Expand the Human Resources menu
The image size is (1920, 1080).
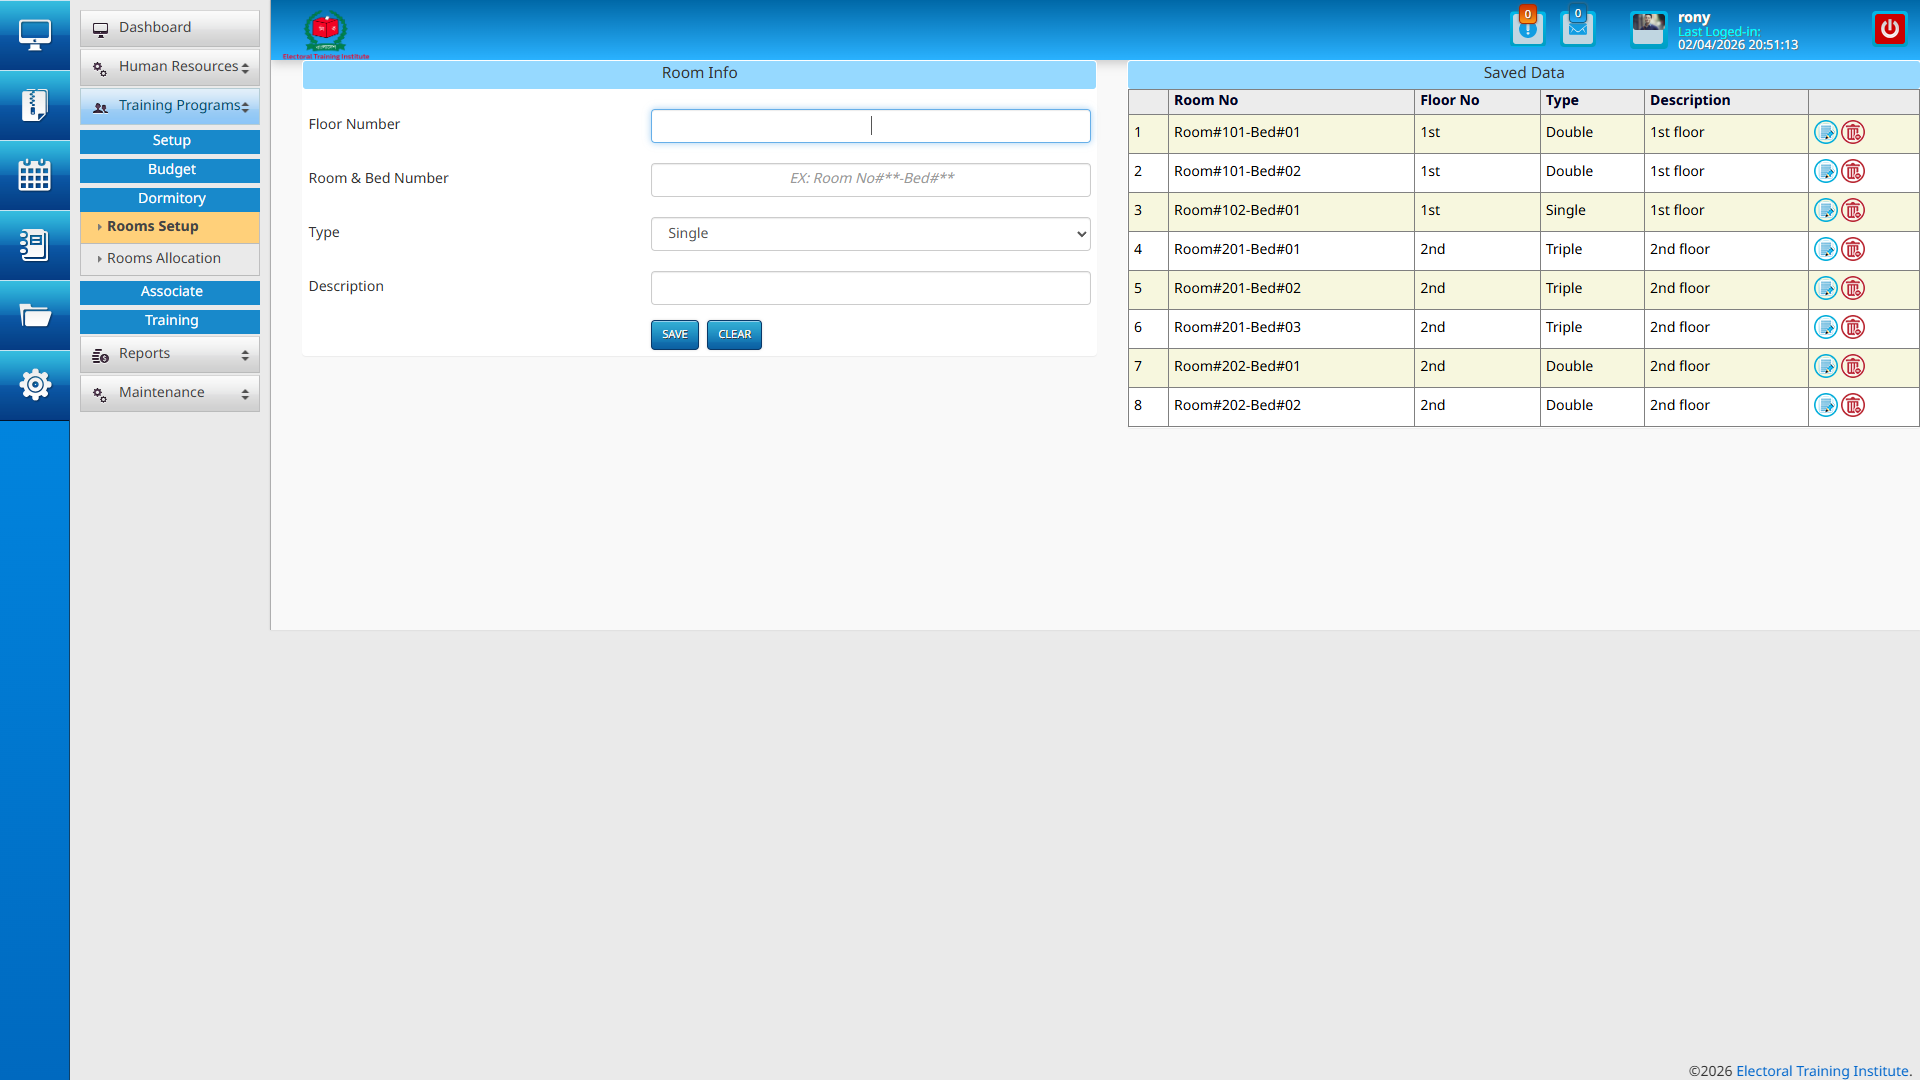170,67
